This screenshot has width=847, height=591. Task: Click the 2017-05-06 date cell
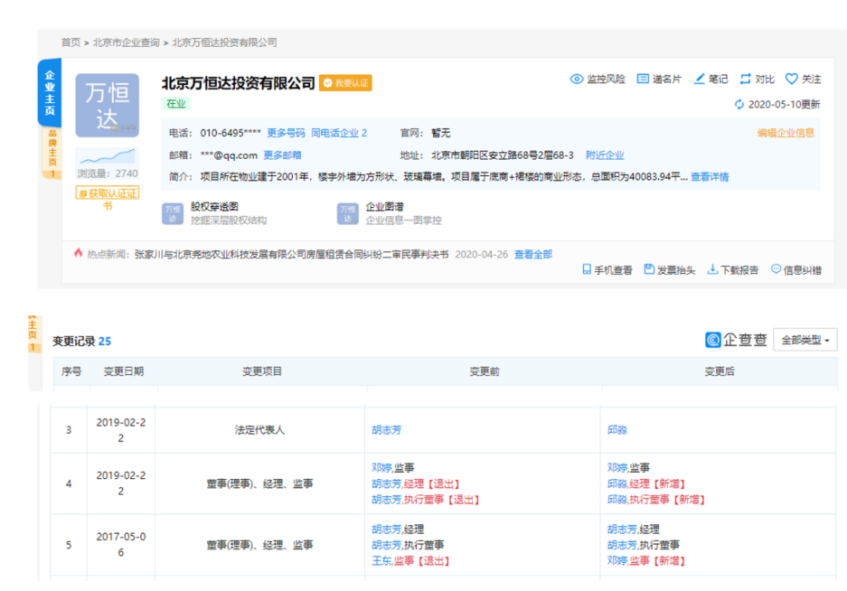pos(121,545)
